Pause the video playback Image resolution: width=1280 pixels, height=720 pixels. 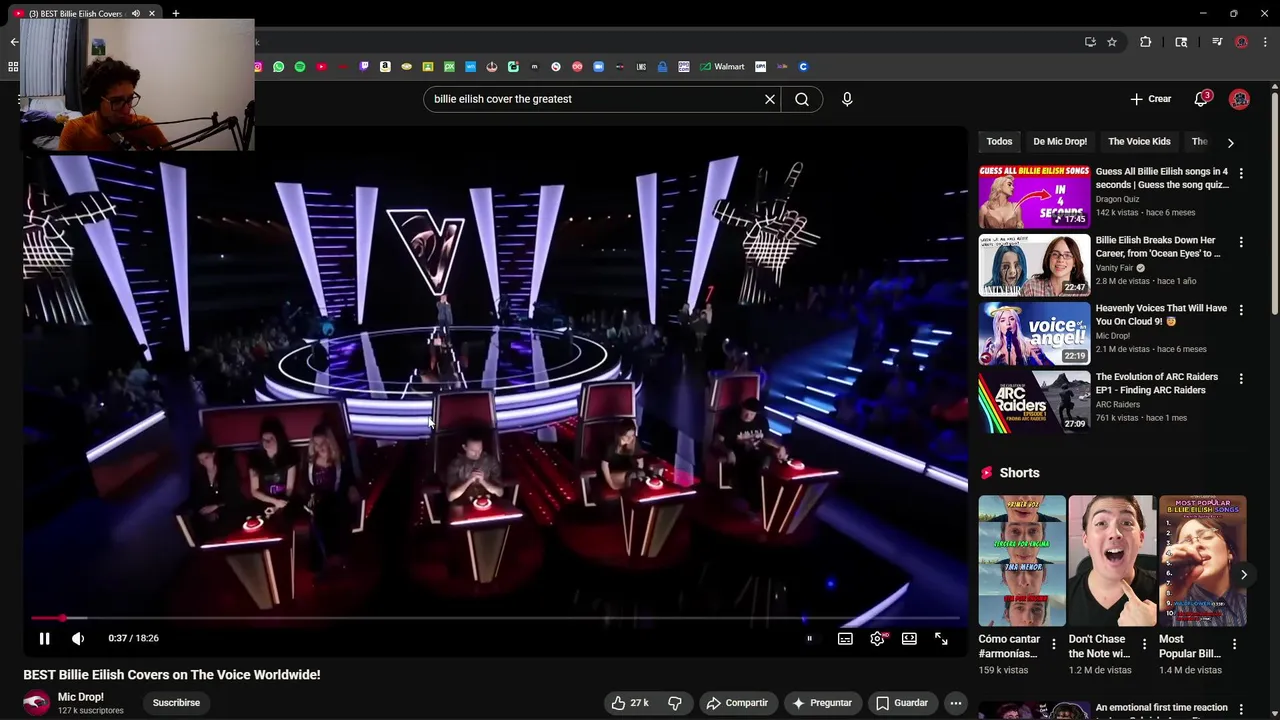click(44, 638)
